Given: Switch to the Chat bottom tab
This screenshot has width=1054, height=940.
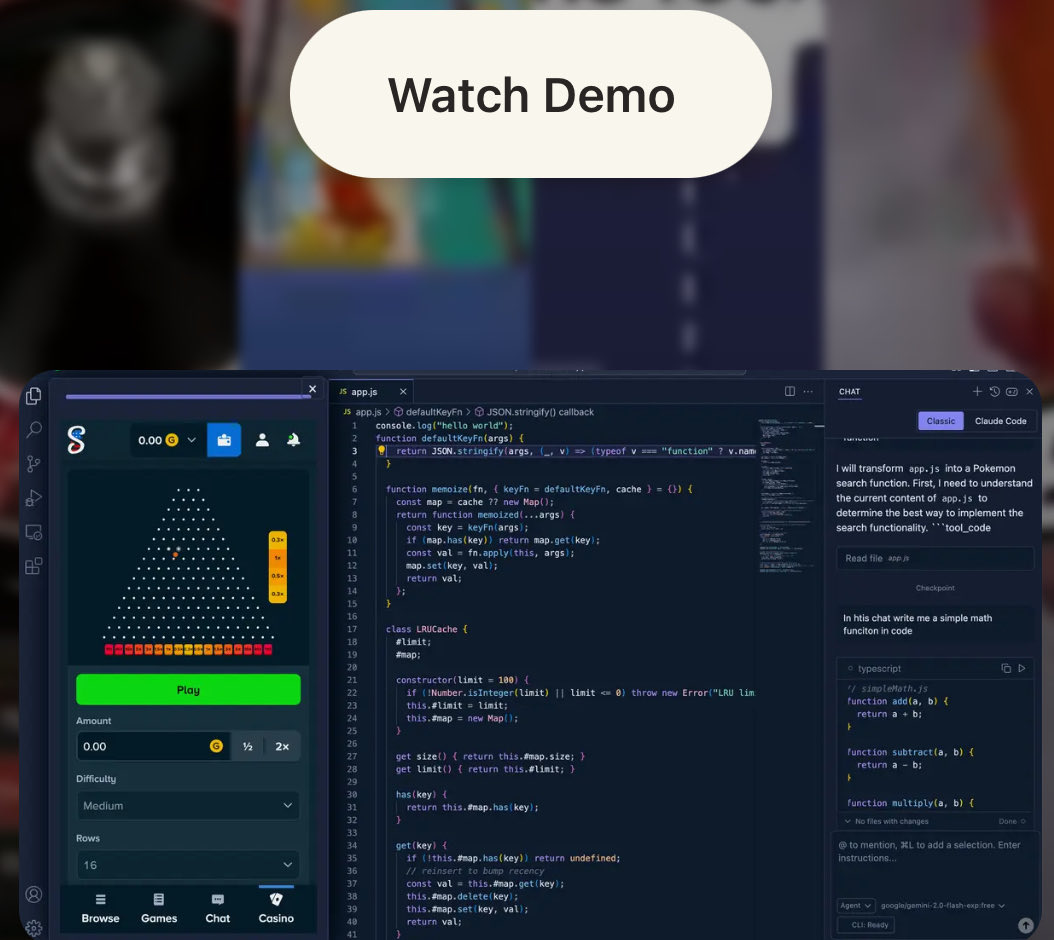Looking at the screenshot, I should (x=217, y=908).
